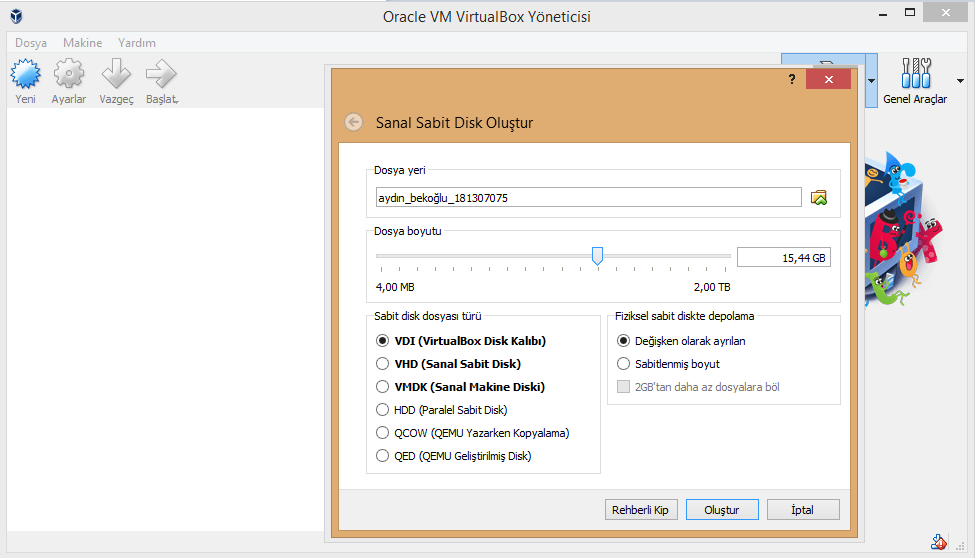
Task: Click the İptal button
Action: [x=803, y=510]
